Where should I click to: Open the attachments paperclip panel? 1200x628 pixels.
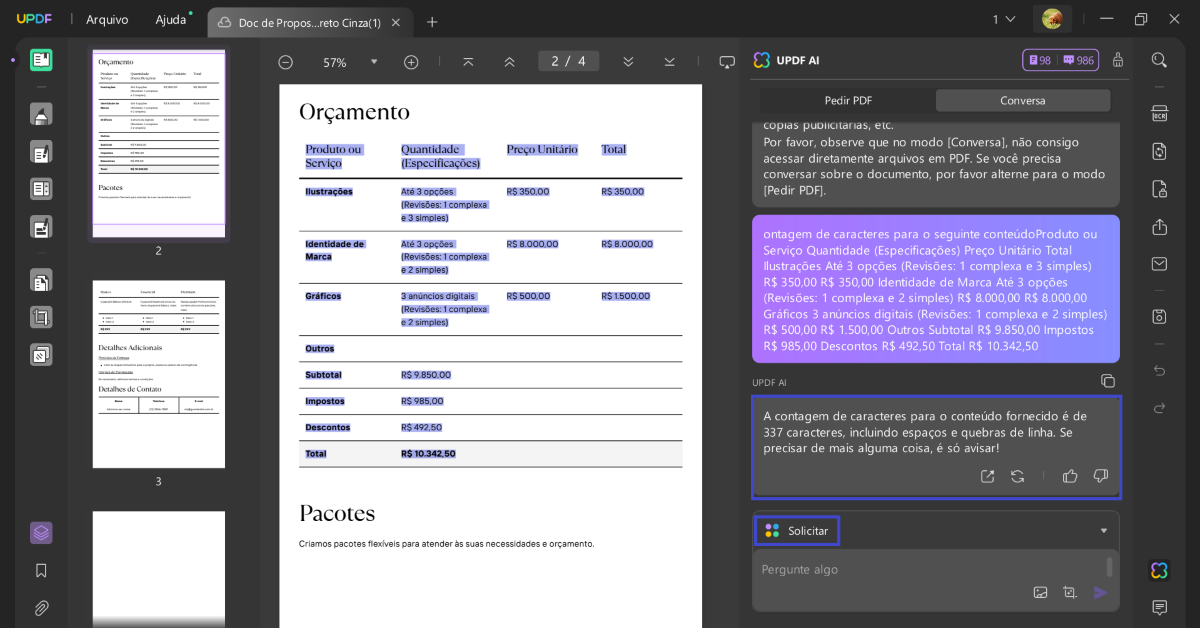41,608
